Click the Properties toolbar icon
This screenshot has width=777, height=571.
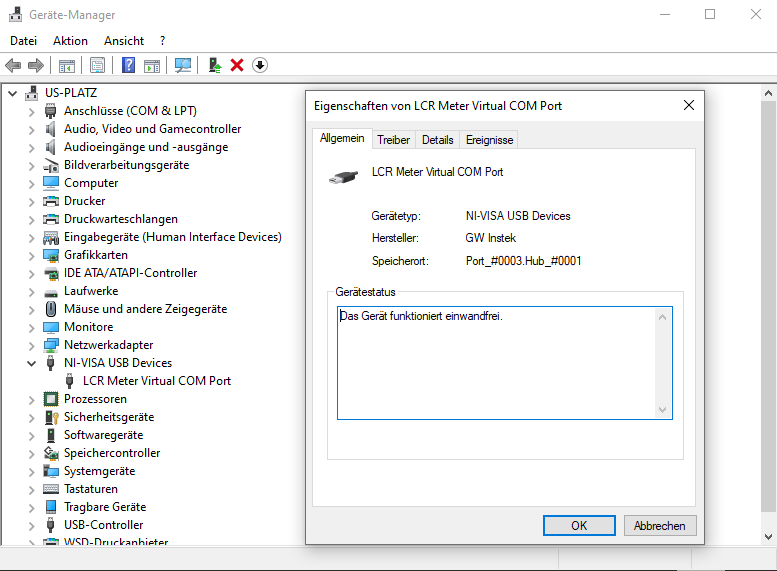click(x=97, y=65)
